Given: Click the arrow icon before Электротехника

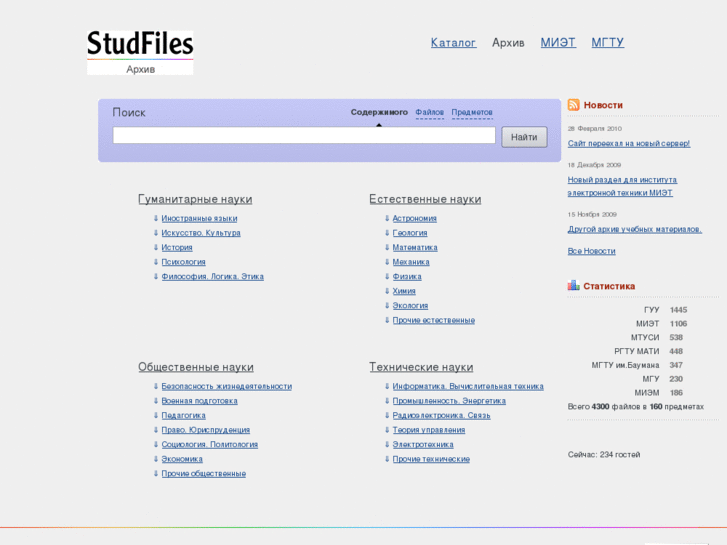Looking at the screenshot, I should (387, 444).
